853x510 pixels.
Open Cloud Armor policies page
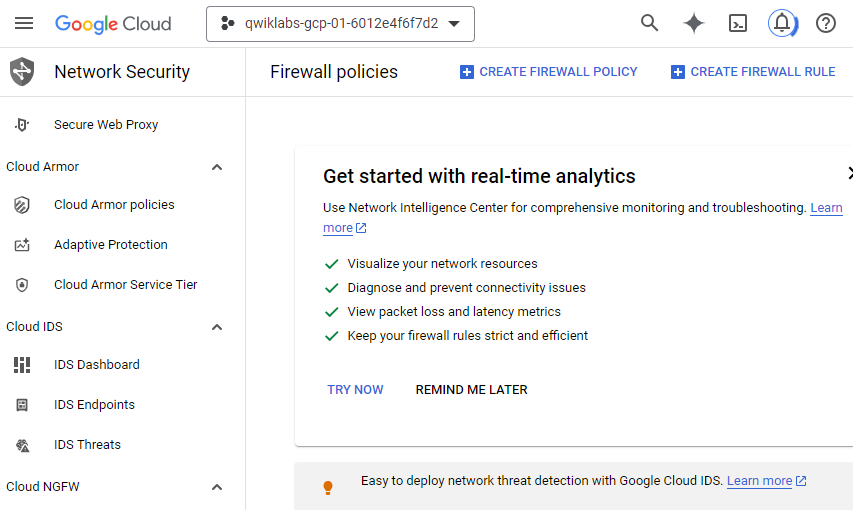point(114,205)
